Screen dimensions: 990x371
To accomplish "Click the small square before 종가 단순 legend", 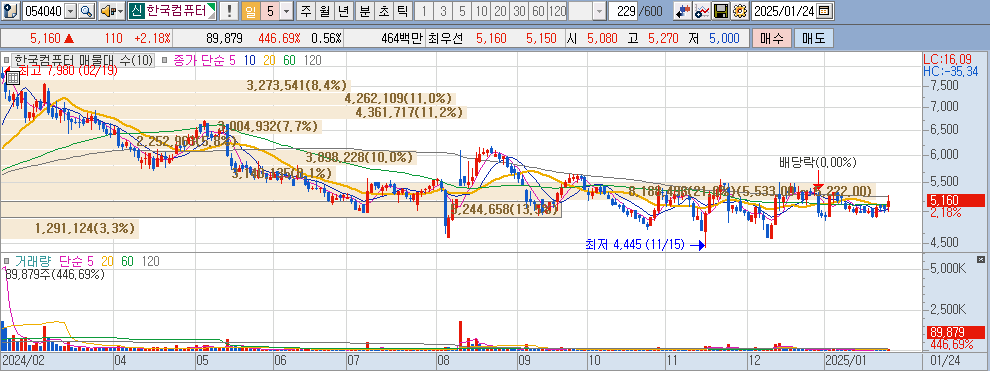I will tap(164, 61).
